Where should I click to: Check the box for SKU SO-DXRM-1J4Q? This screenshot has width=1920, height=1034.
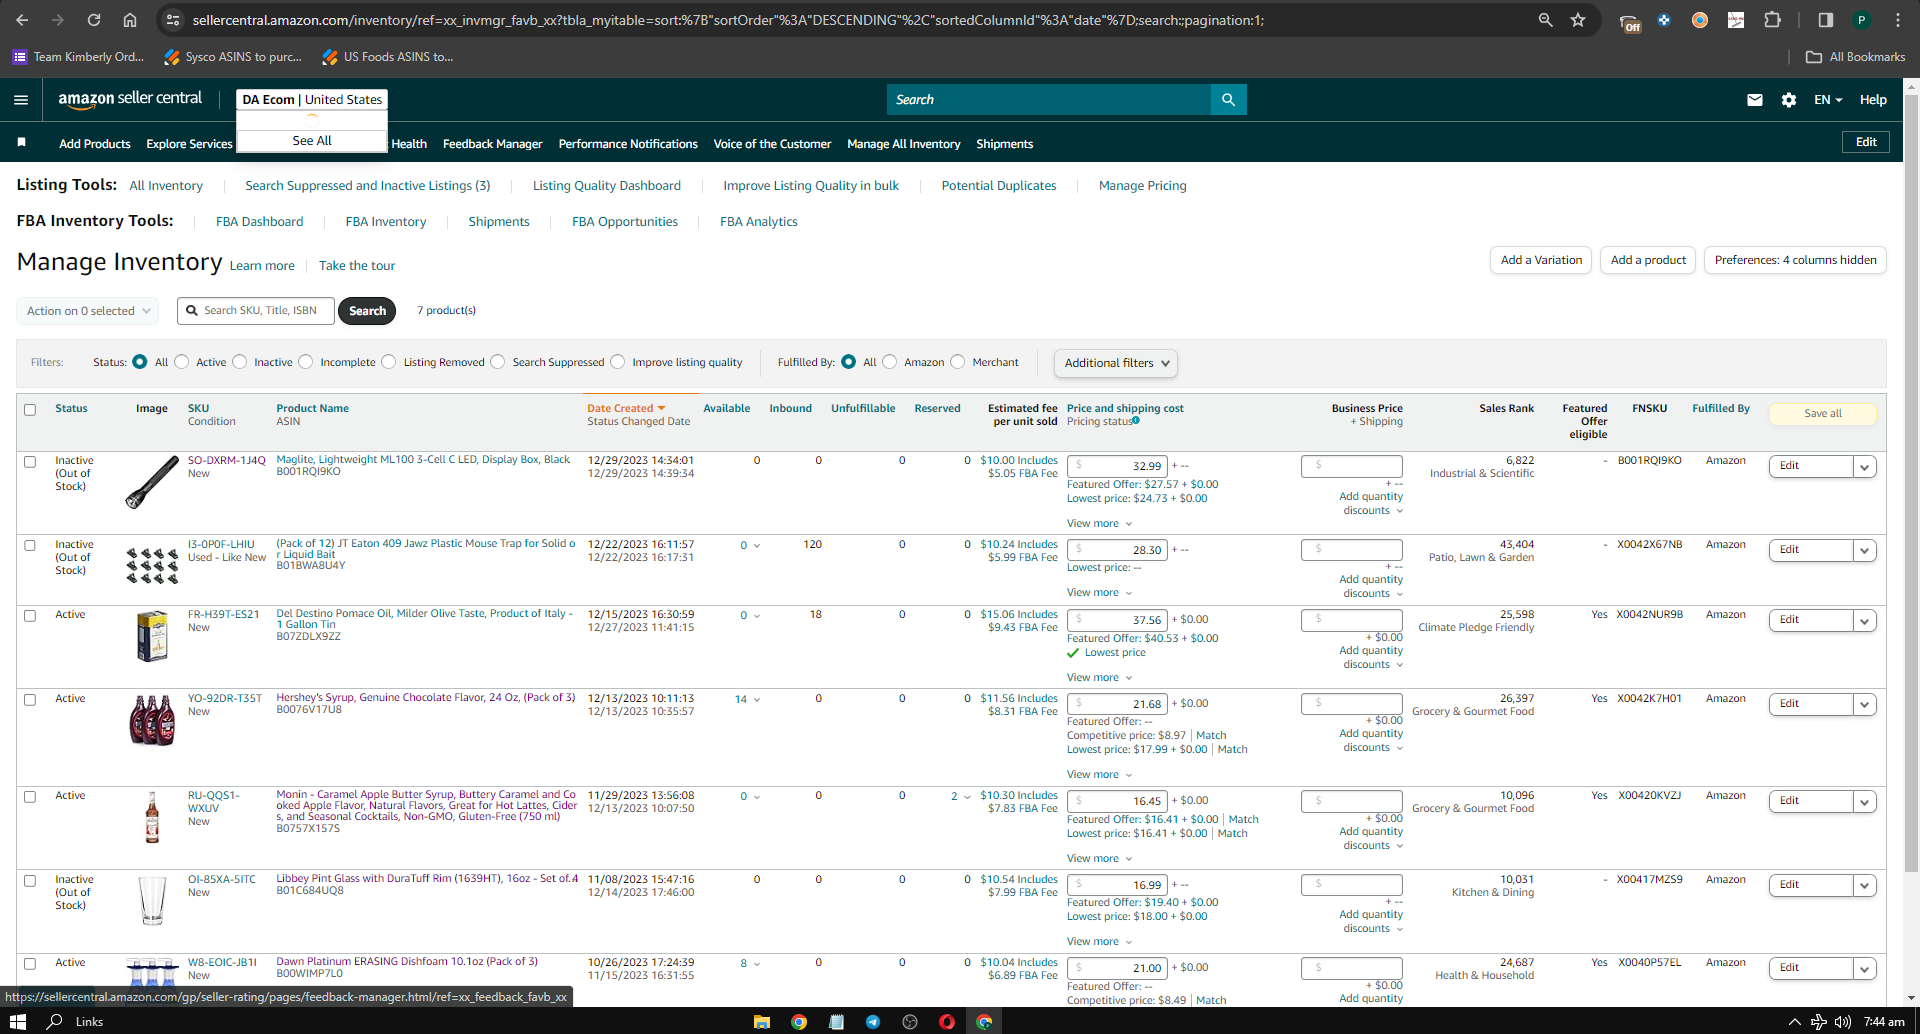tap(30, 462)
